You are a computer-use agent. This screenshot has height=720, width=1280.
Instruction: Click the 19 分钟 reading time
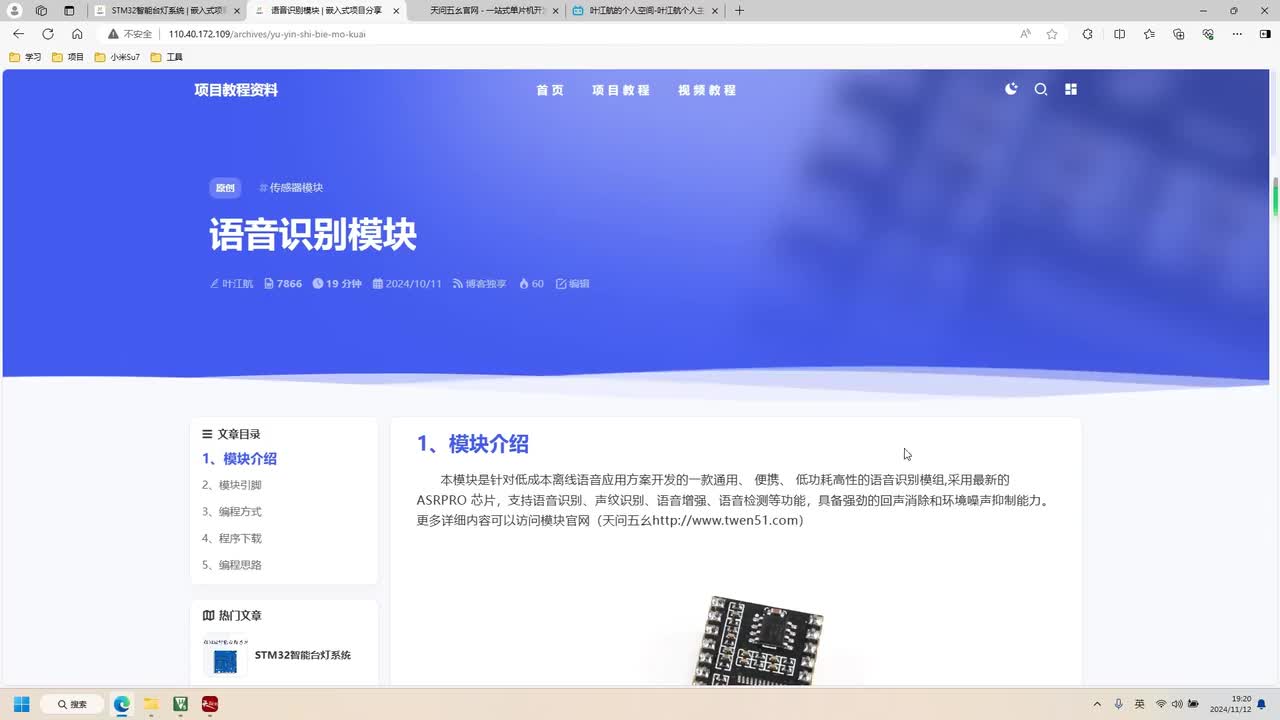337,284
